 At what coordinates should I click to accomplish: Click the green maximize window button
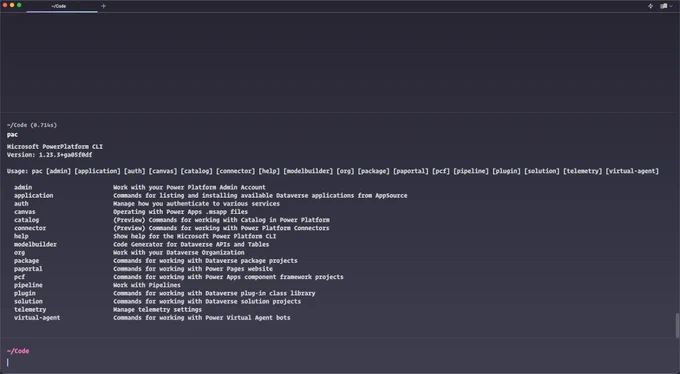(19, 5)
